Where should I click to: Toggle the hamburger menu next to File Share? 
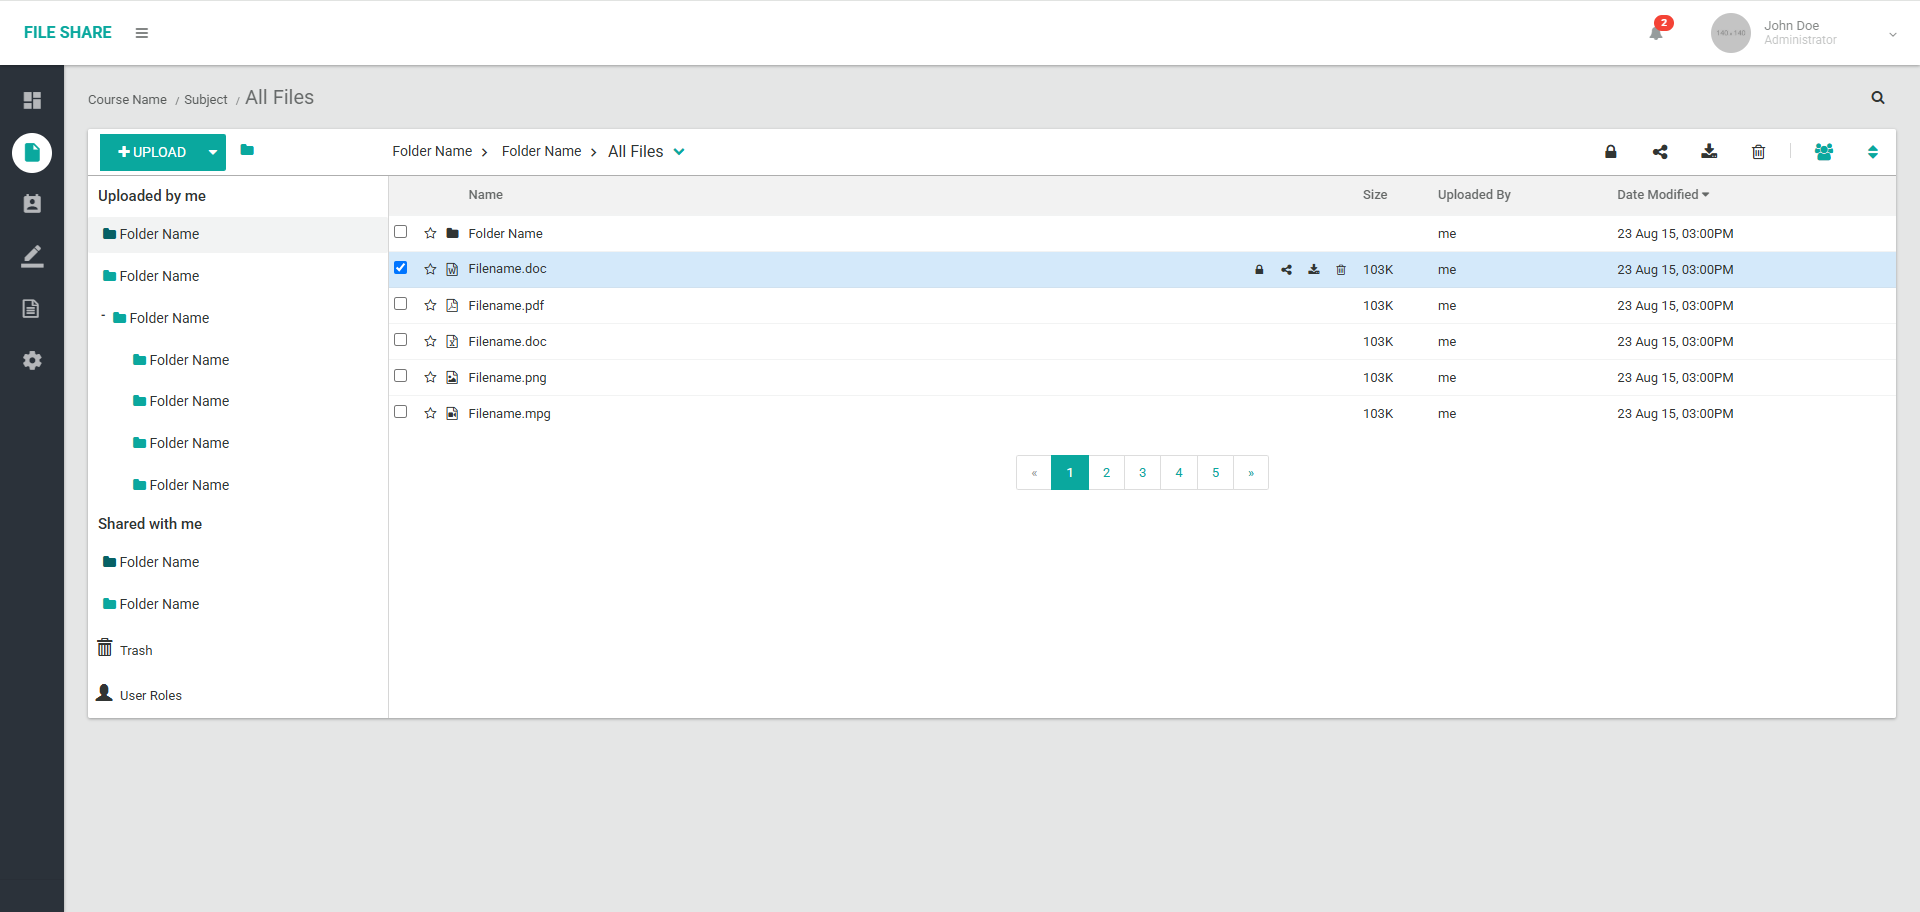(x=142, y=33)
